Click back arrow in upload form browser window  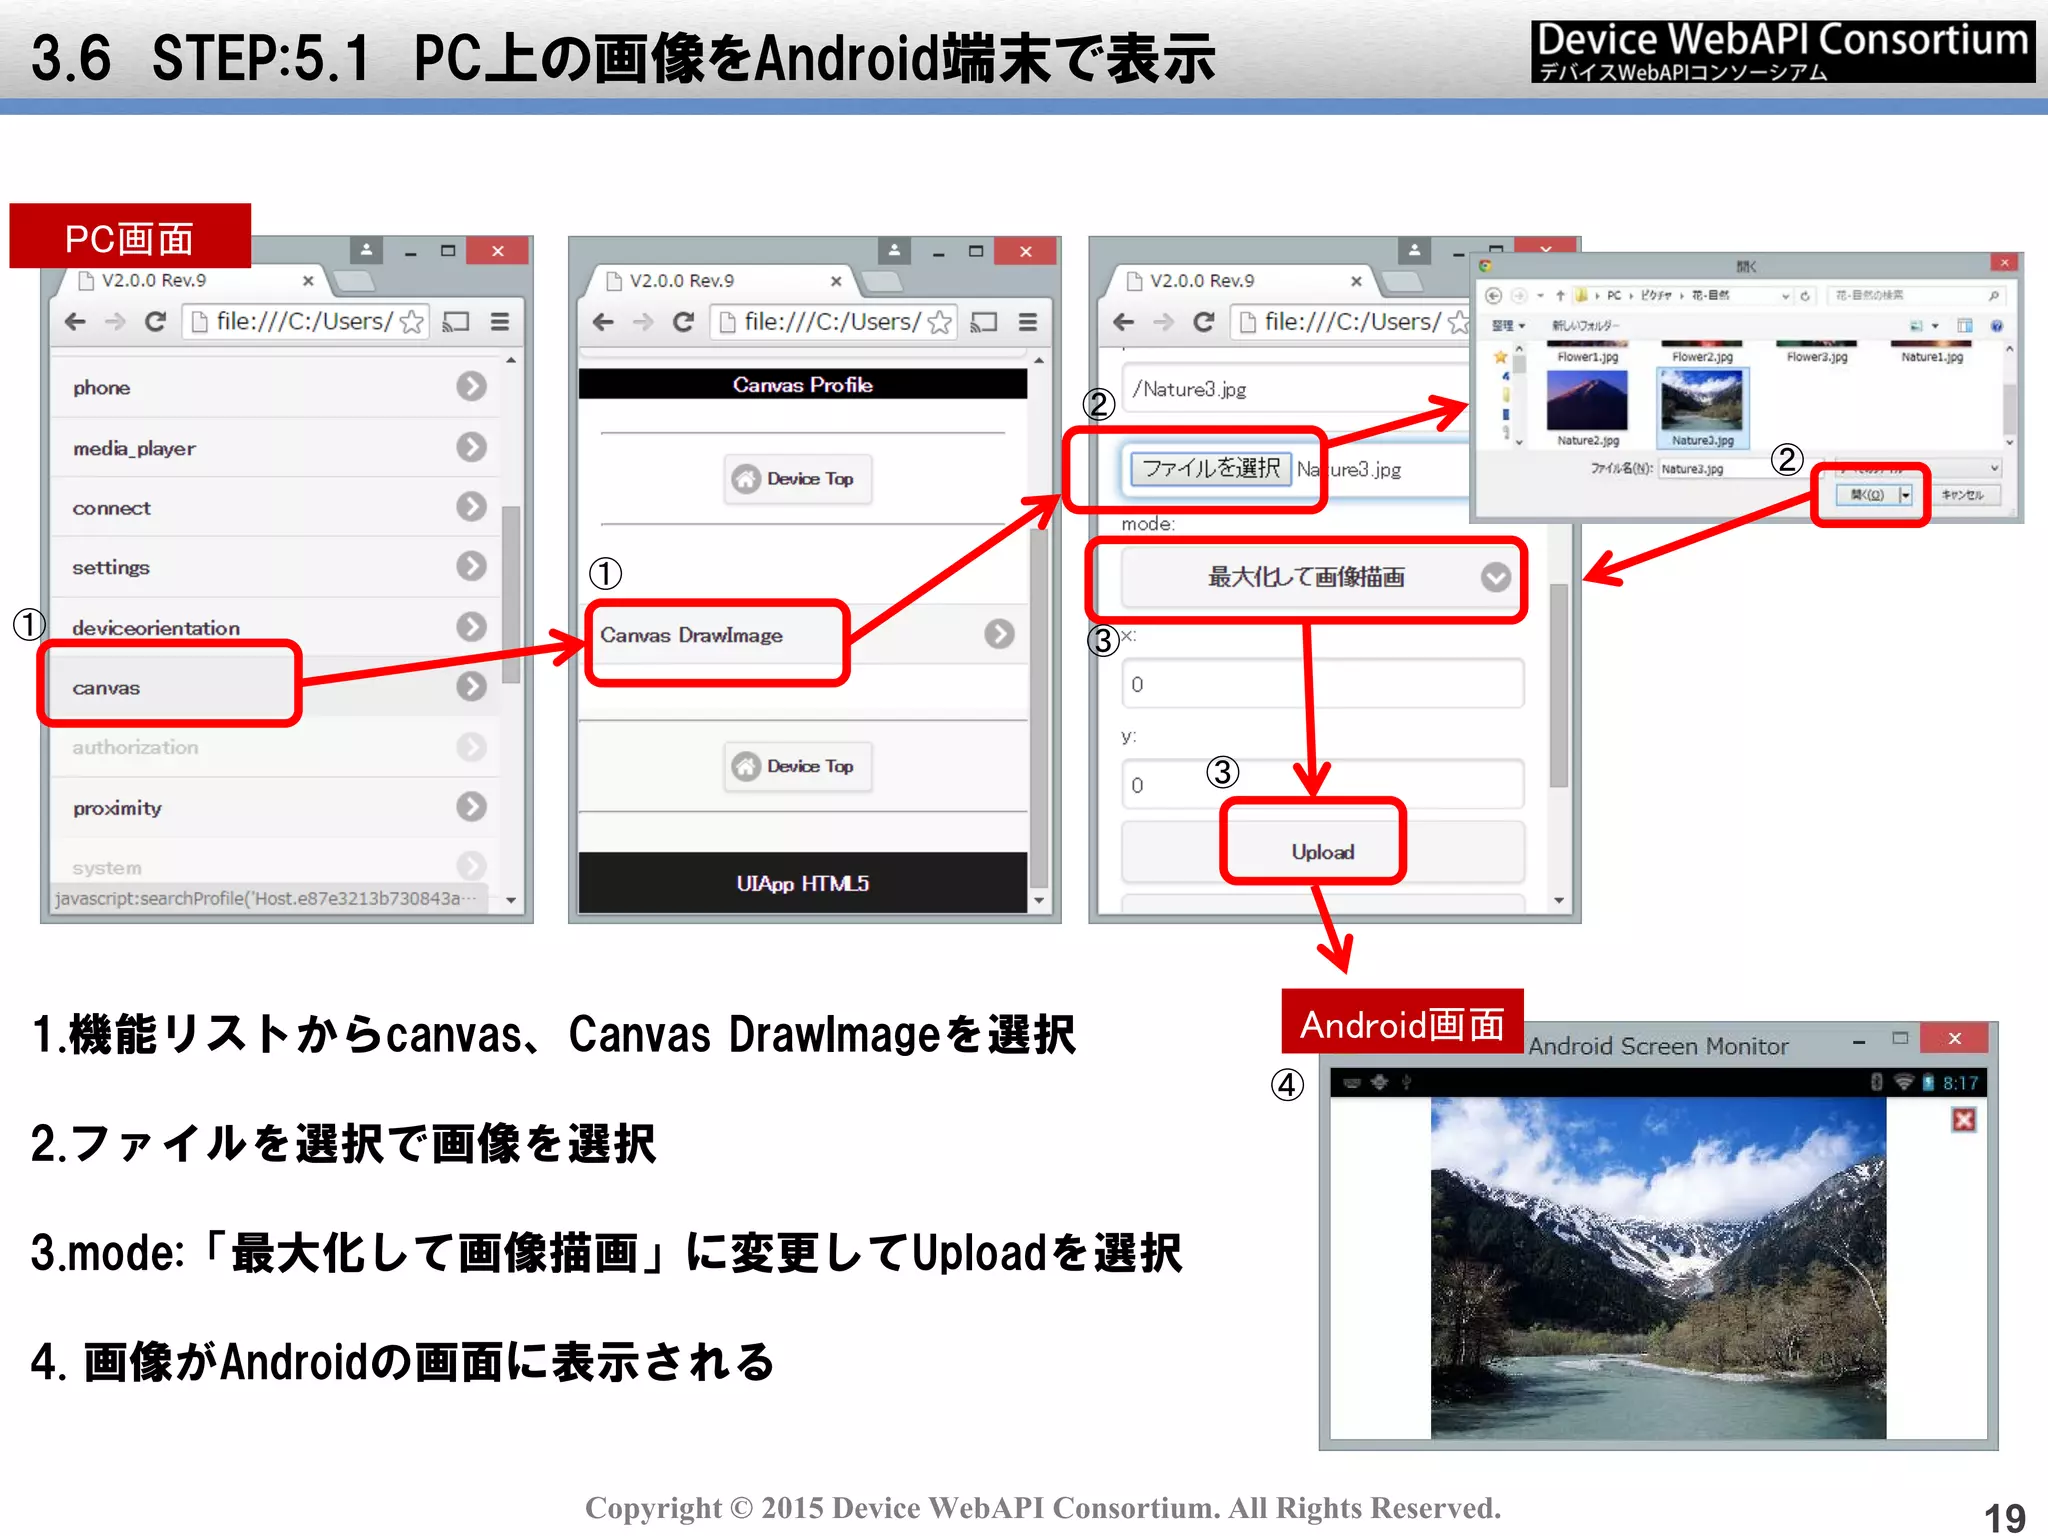(x=1123, y=322)
